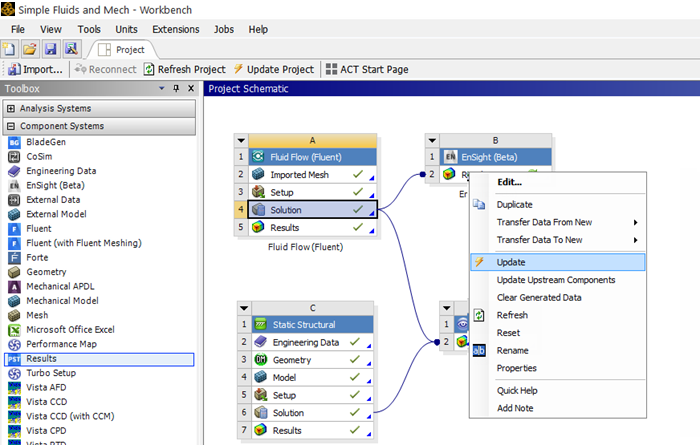Click the Save As icon
The height and width of the screenshot is (445, 700).
pyautogui.click(x=71, y=49)
